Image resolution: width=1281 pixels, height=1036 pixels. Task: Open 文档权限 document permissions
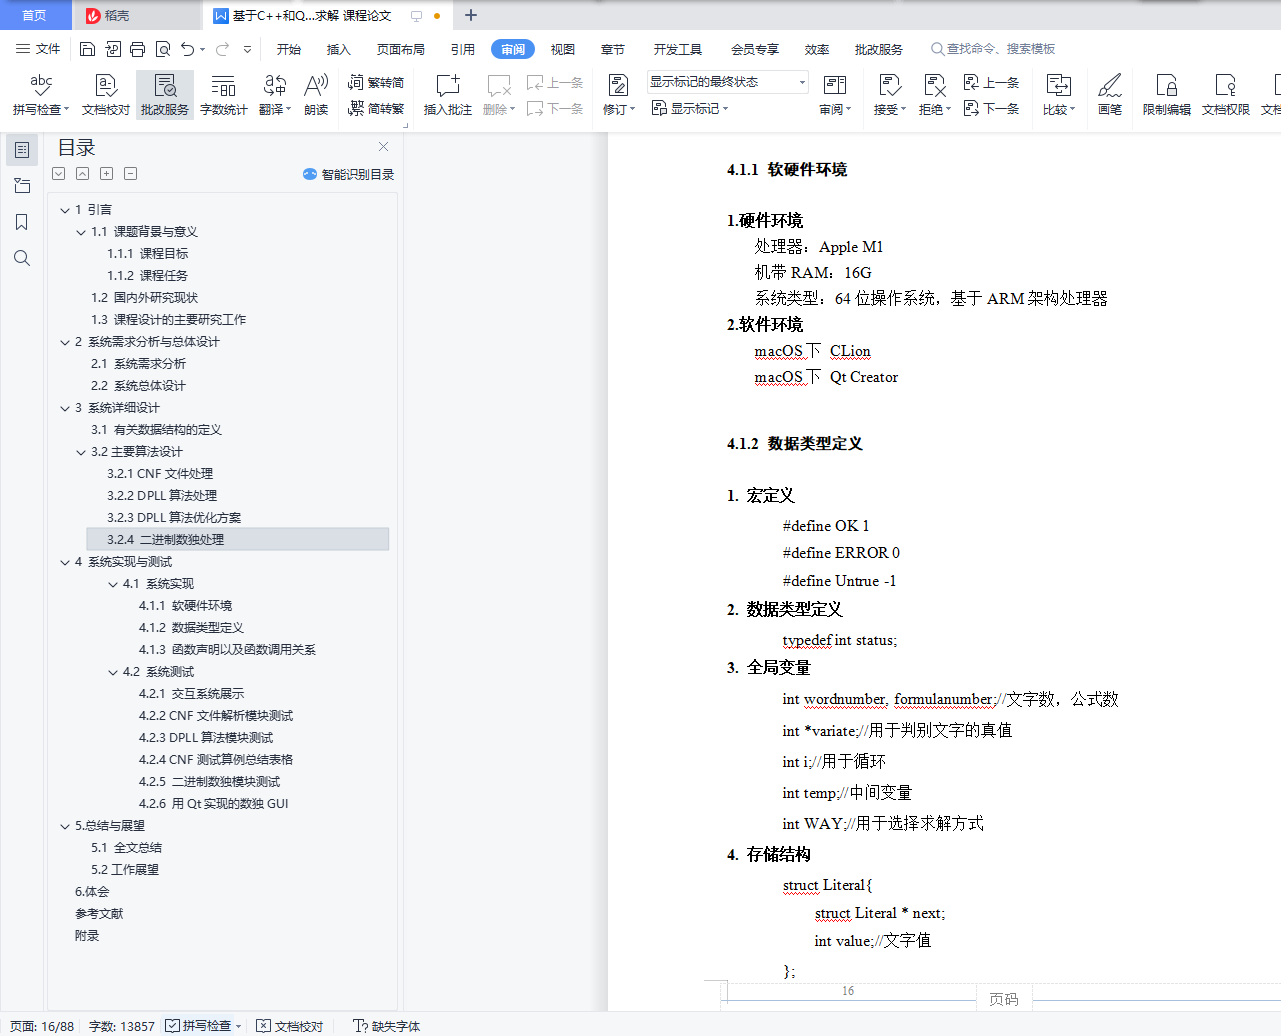click(1226, 95)
